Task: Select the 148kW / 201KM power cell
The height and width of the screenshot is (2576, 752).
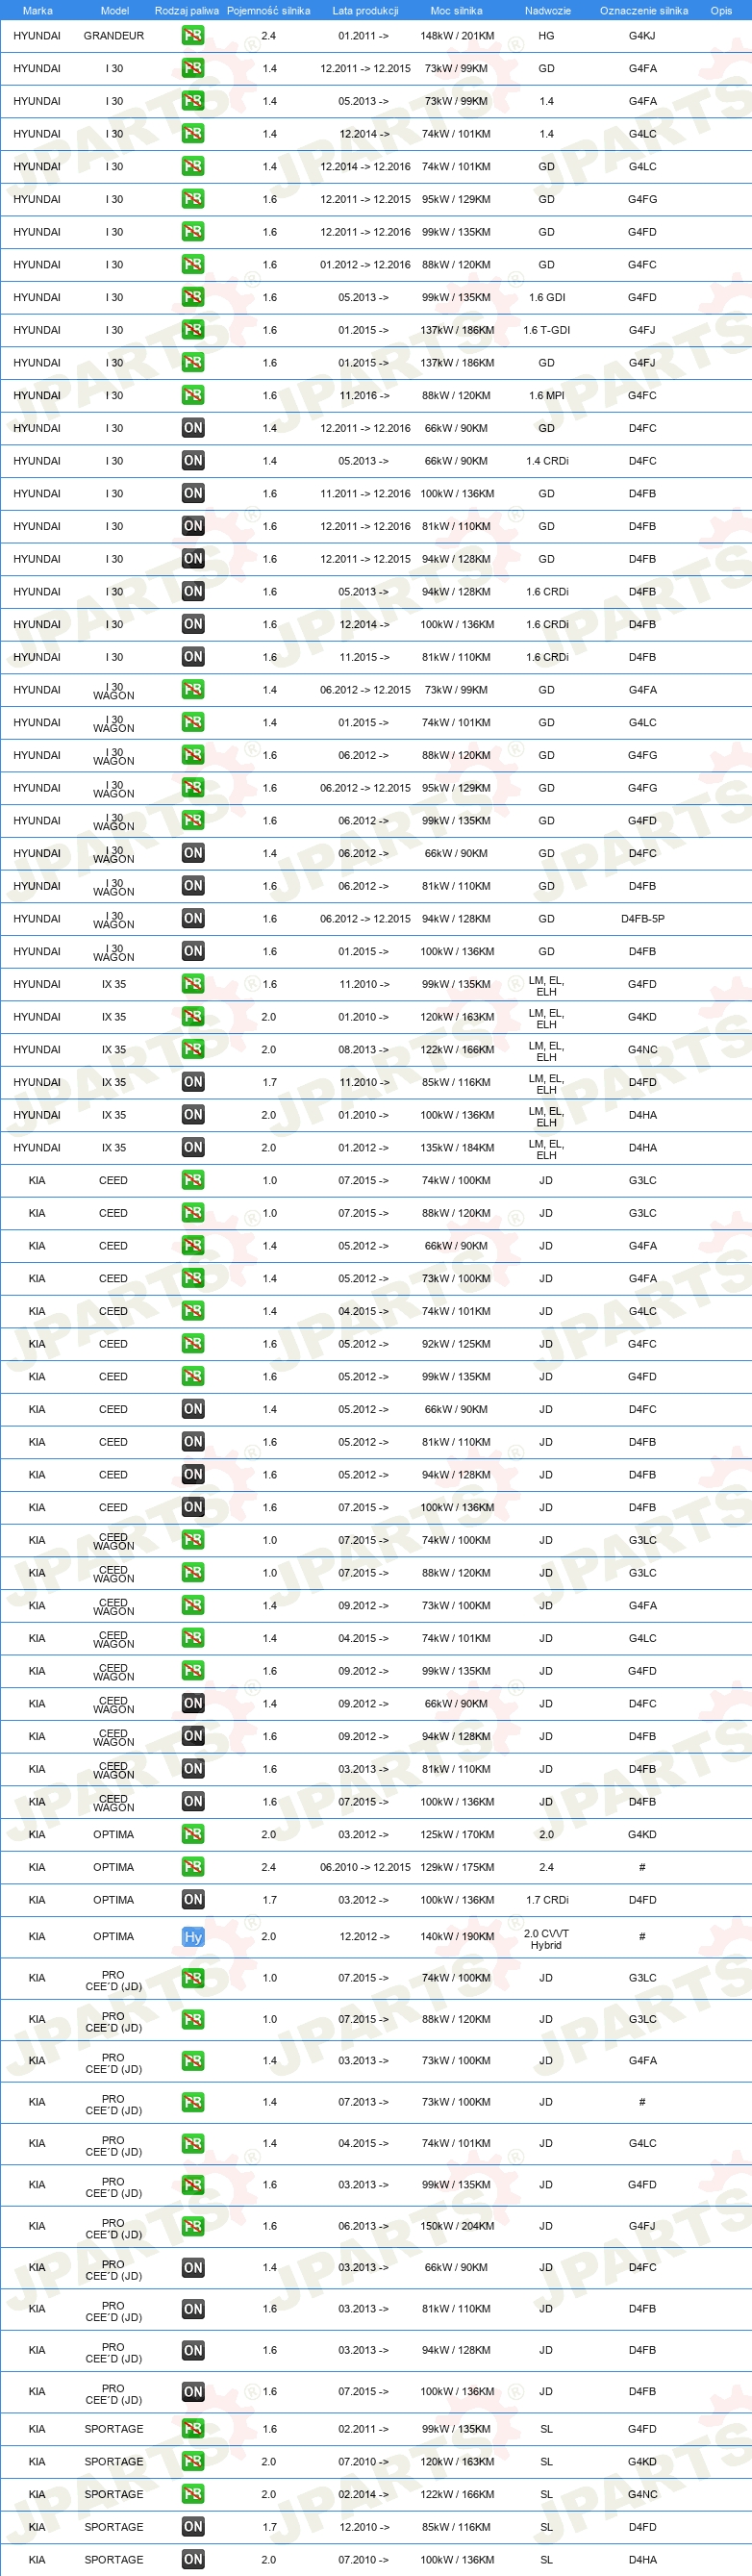Action: (457, 35)
